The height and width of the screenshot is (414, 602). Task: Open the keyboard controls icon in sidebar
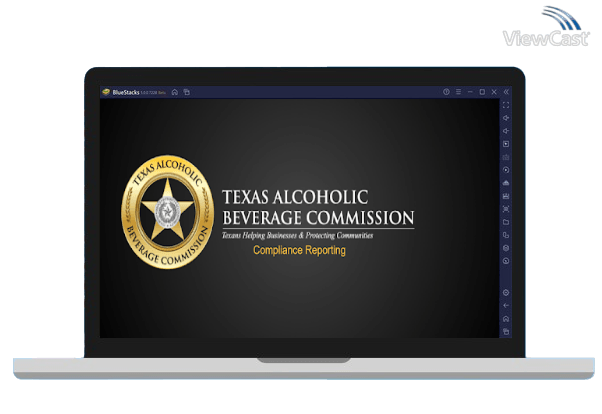(x=506, y=157)
